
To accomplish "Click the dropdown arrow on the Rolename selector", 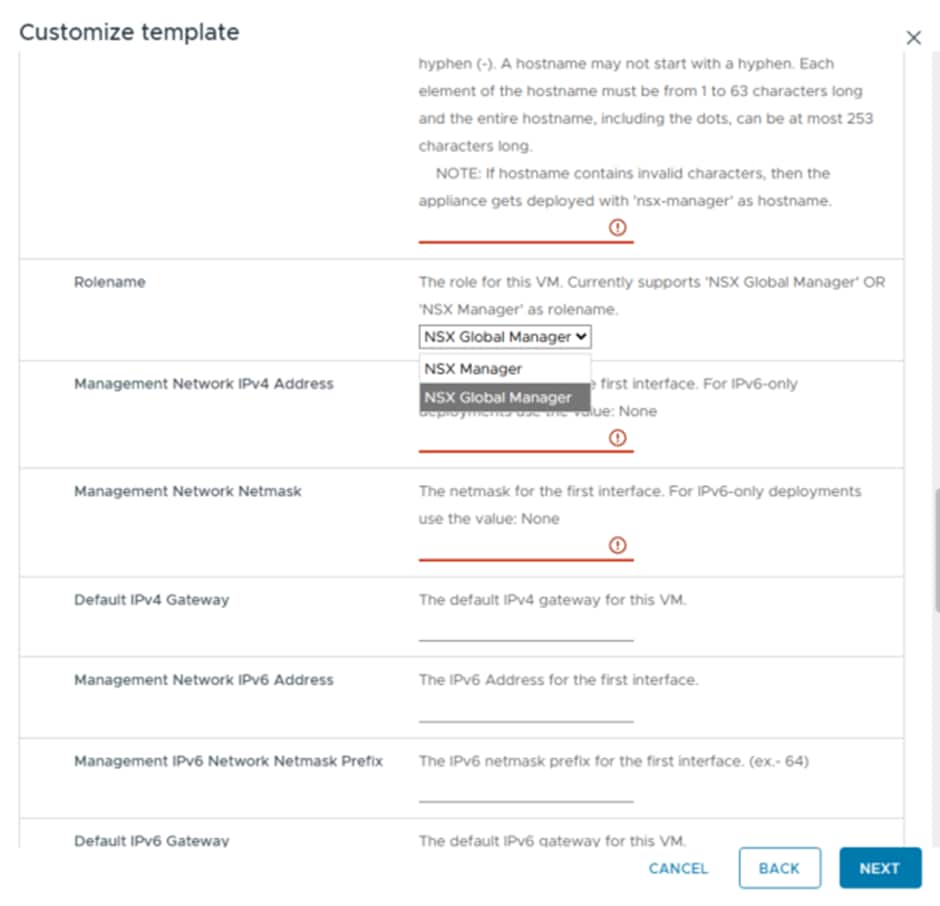I will [582, 336].
